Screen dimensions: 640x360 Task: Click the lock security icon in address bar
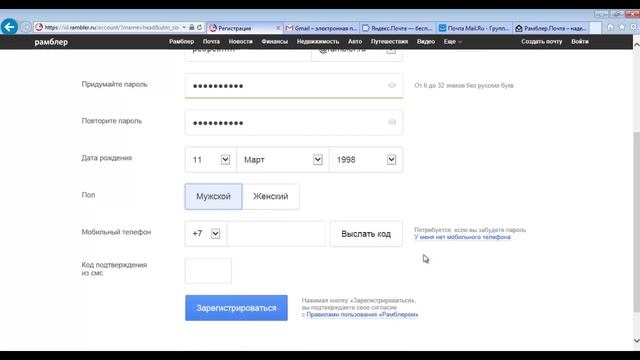[x=191, y=27]
